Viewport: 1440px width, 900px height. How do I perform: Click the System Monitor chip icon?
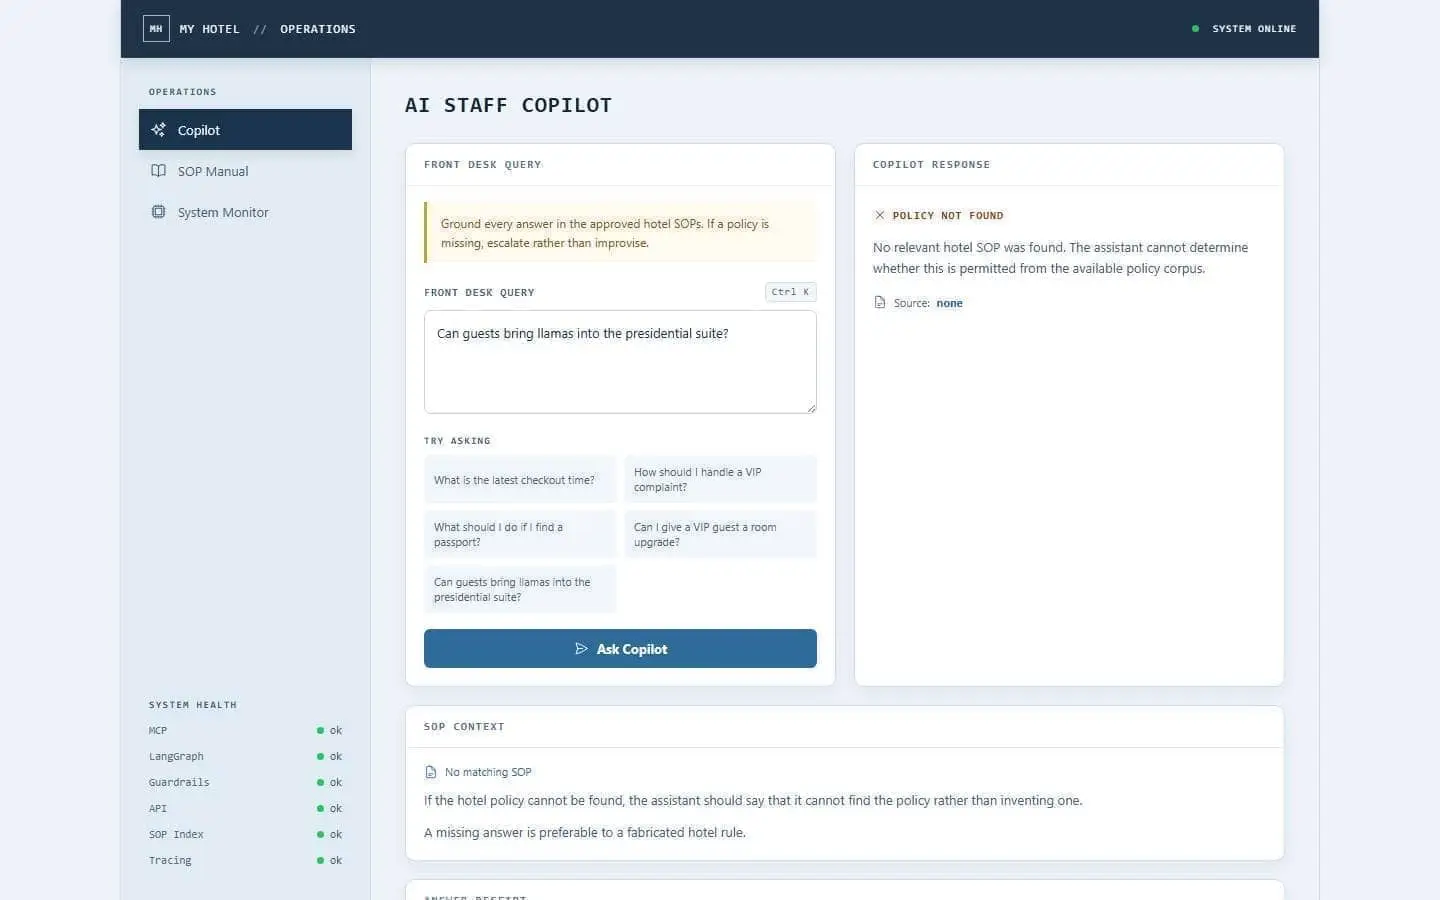coord(158,212)
